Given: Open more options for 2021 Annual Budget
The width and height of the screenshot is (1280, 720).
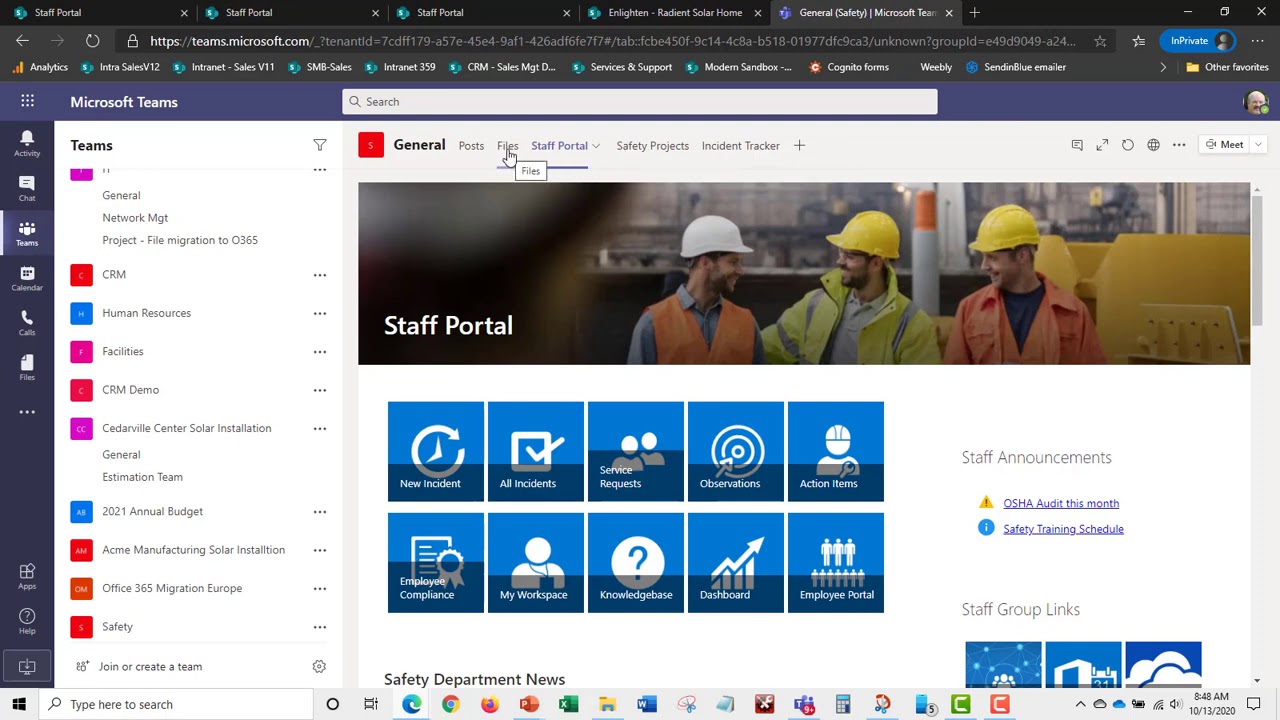Looking at the screenshot, I should pos(320,512).
